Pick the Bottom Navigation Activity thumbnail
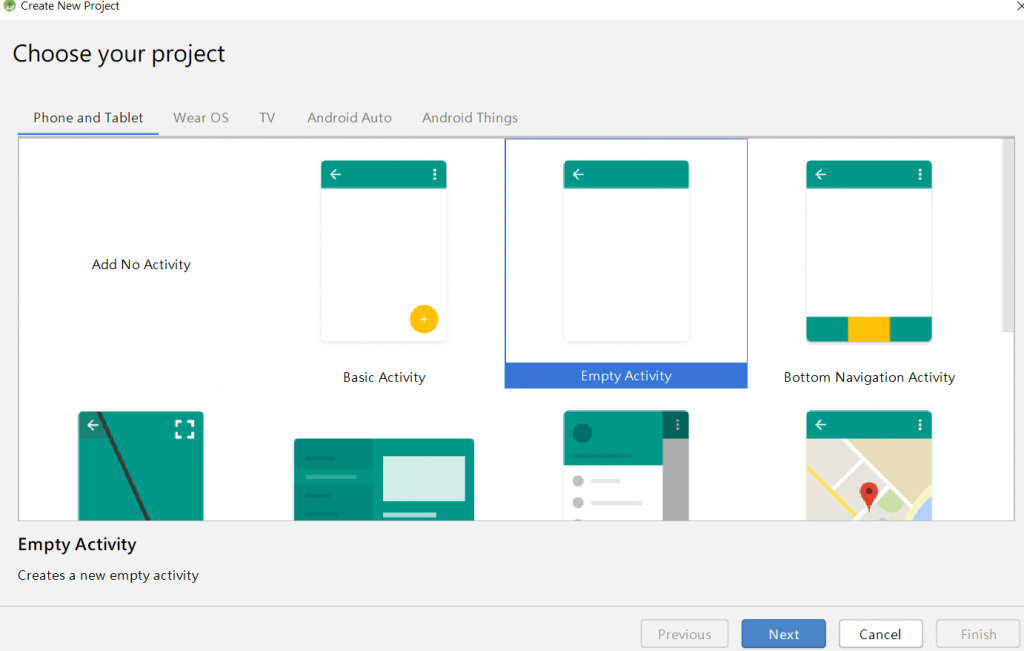 pyautogui.click(x=869, y=251)
